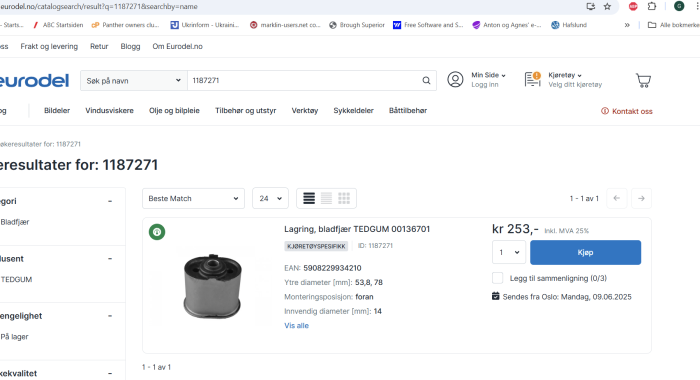
Task: Open the Sykkeldeler category
Action: [x=353, y=111]
